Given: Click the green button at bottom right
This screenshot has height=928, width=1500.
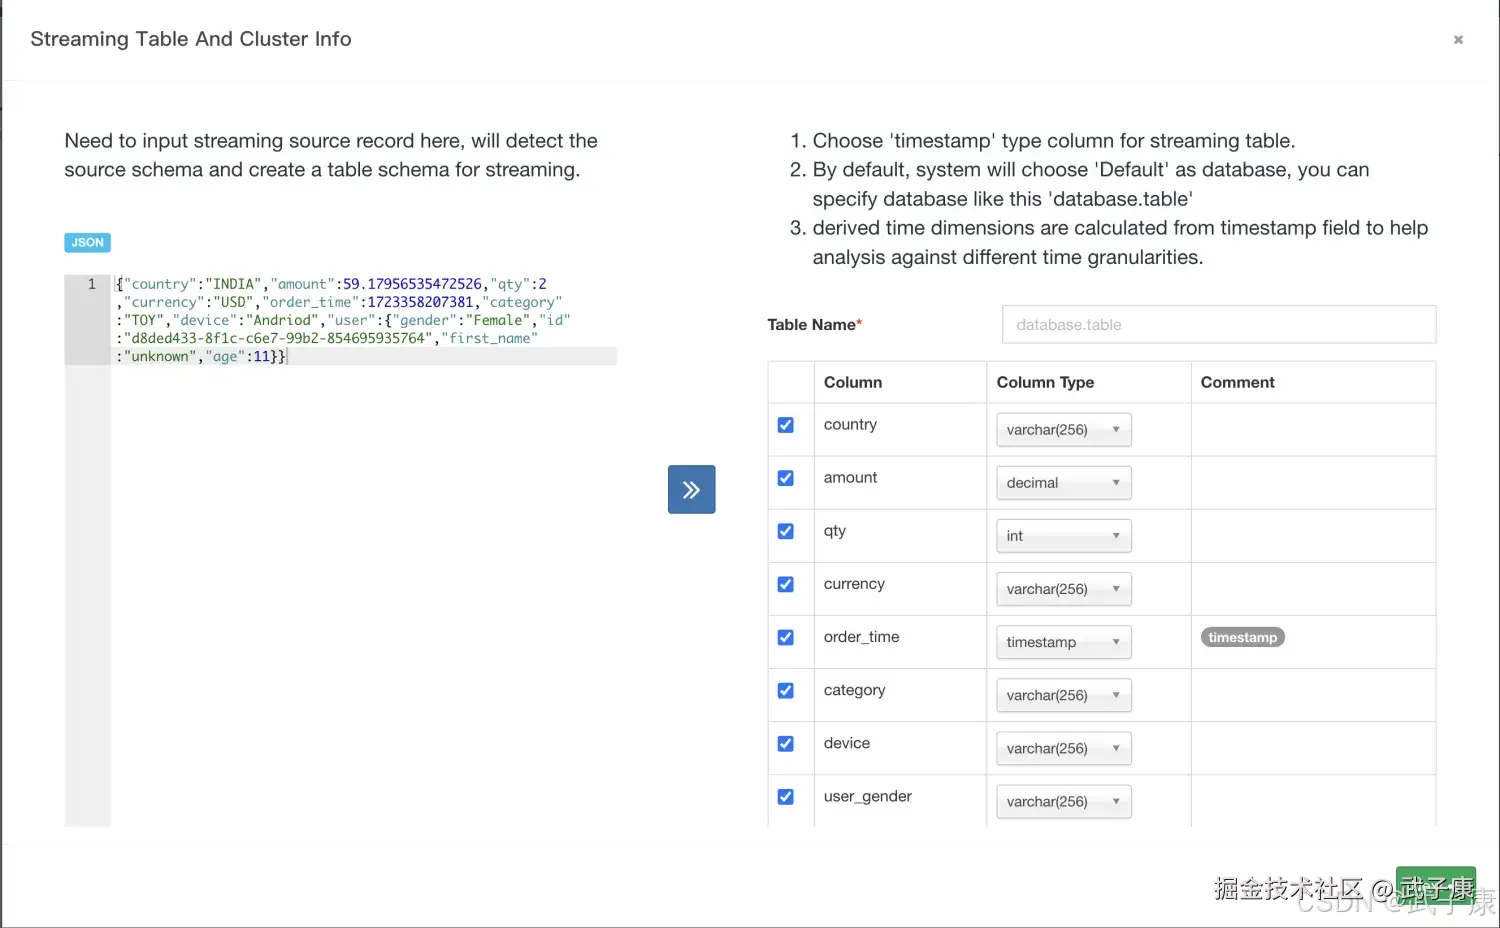Looking at the screenshot, I should tap(1435, 886).
